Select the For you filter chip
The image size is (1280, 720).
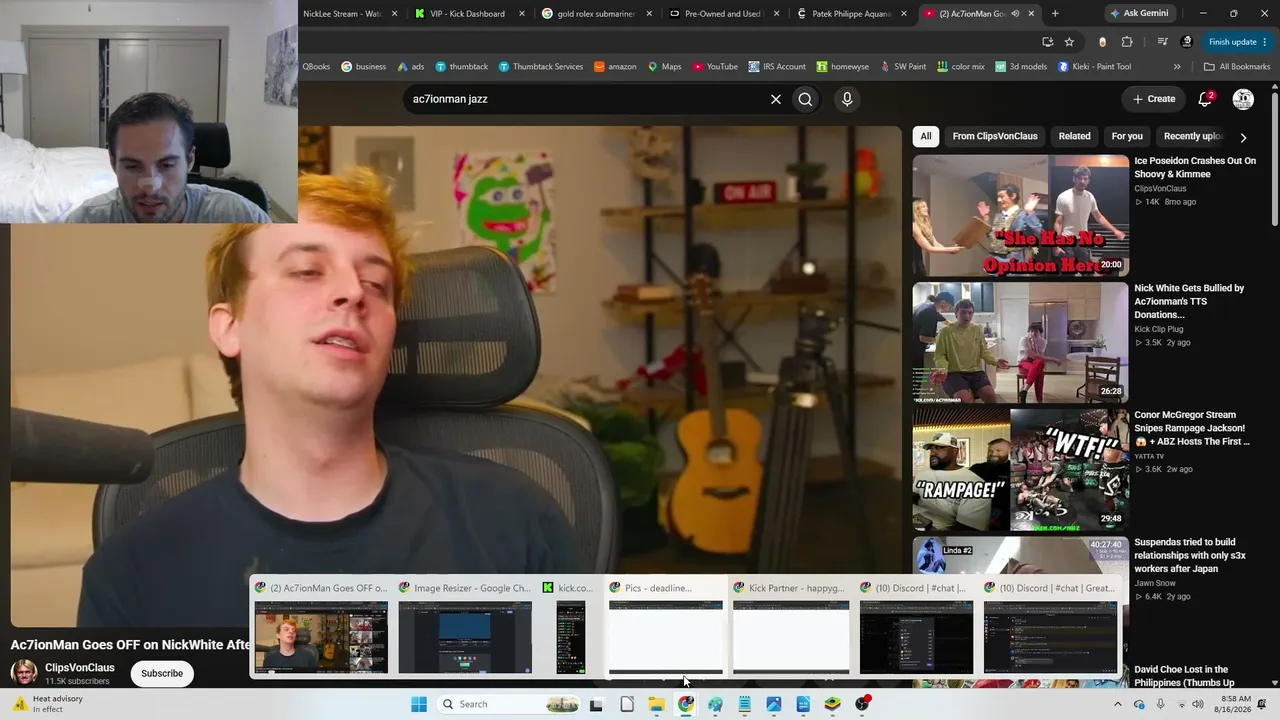[x=1127, y=136]
